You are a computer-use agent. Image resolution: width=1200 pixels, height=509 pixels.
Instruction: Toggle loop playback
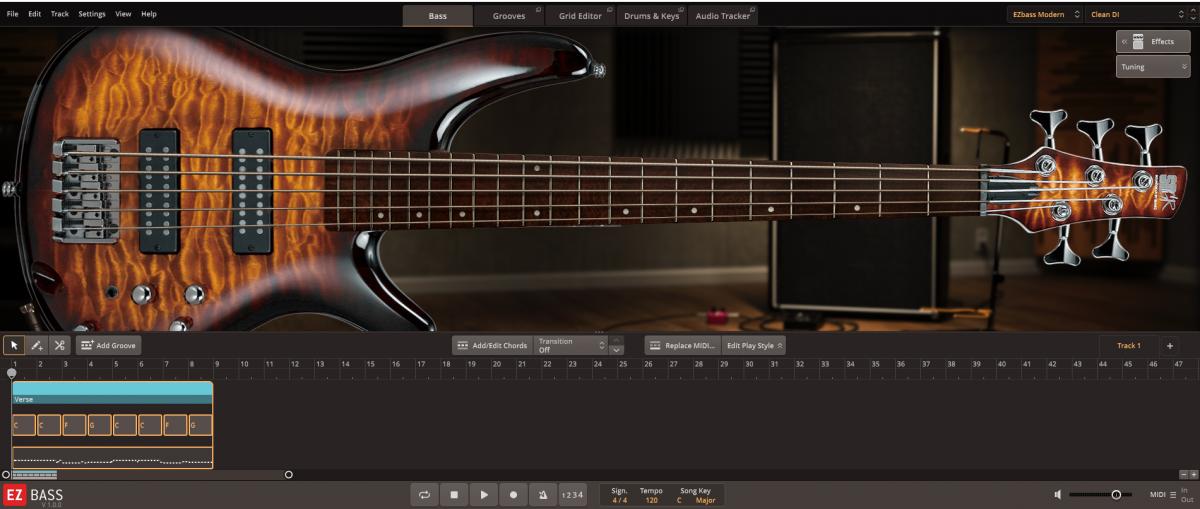tap(424, 494)
